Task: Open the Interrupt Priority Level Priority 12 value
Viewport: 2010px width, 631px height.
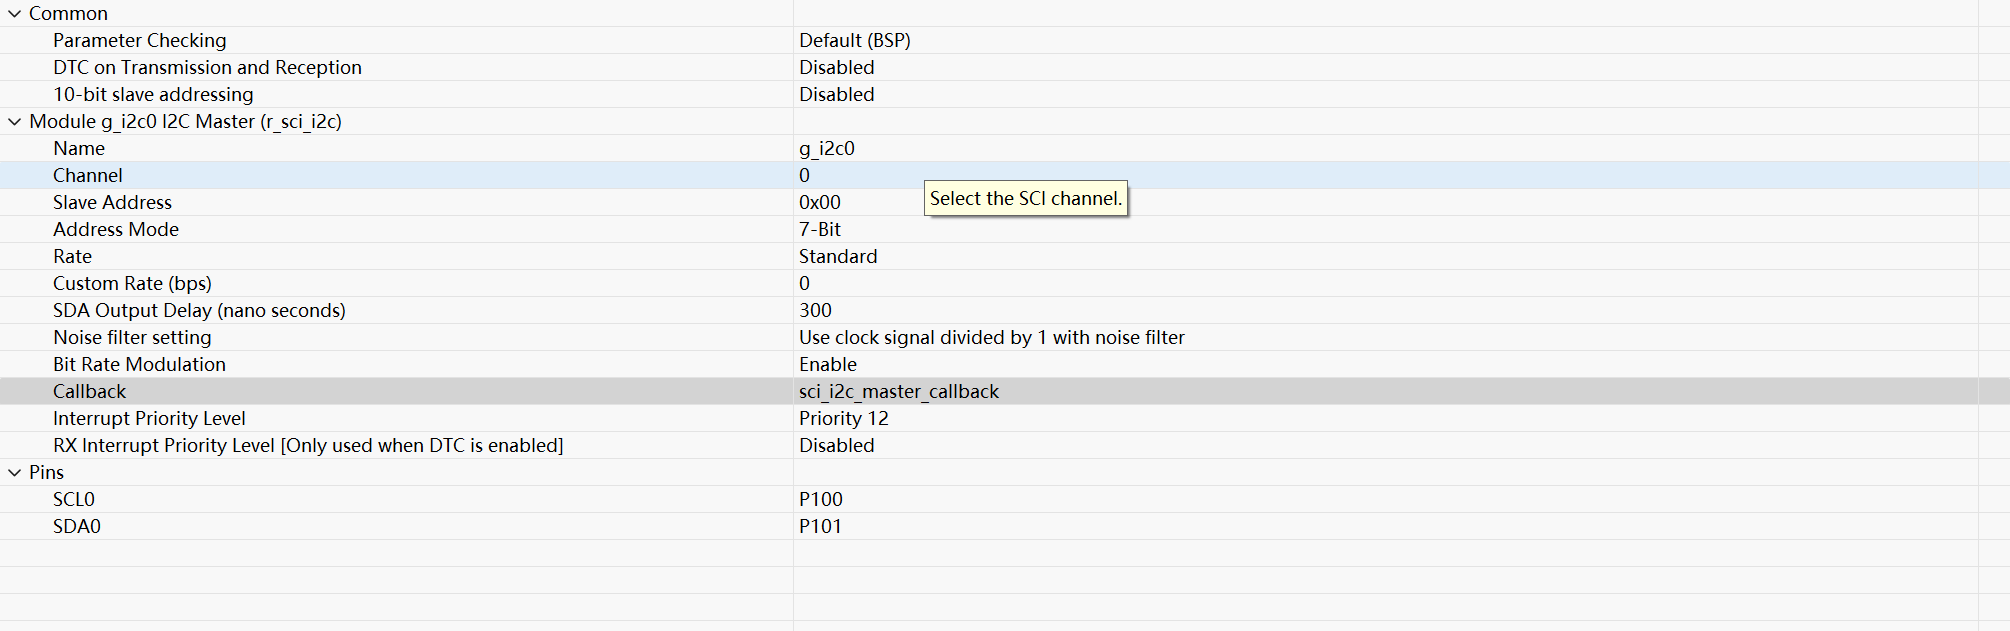Action: (1385, 418)
